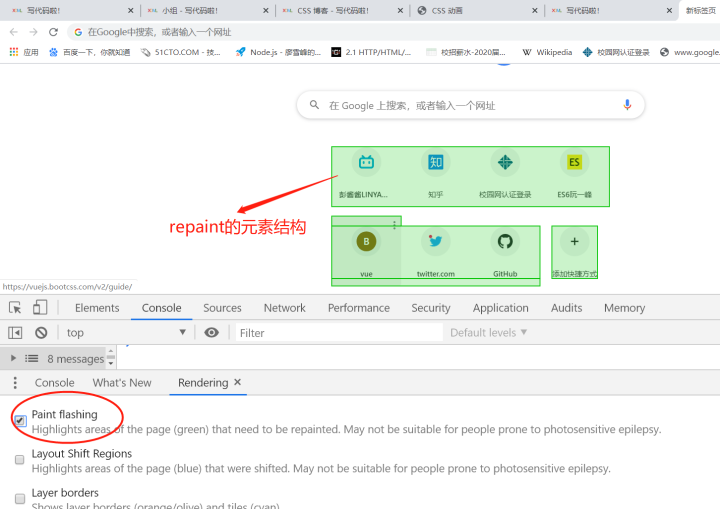Viewport: 720px width, 509px height.
Task: Switch to the Sources panel
Action: pyautogui.click(x=222, y=308)
